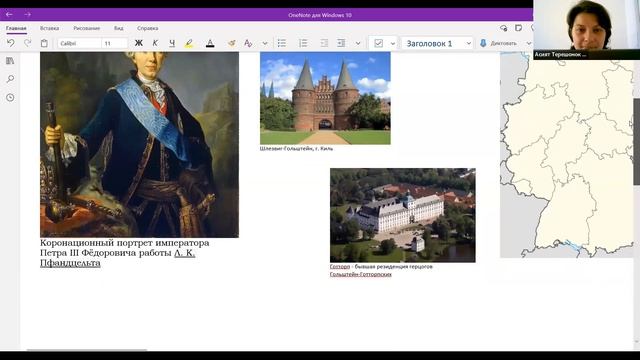Image resolution: width=640 pixels, height=360 pixels.
Task: Click the font size 11 box
Action: coord(115,43)
